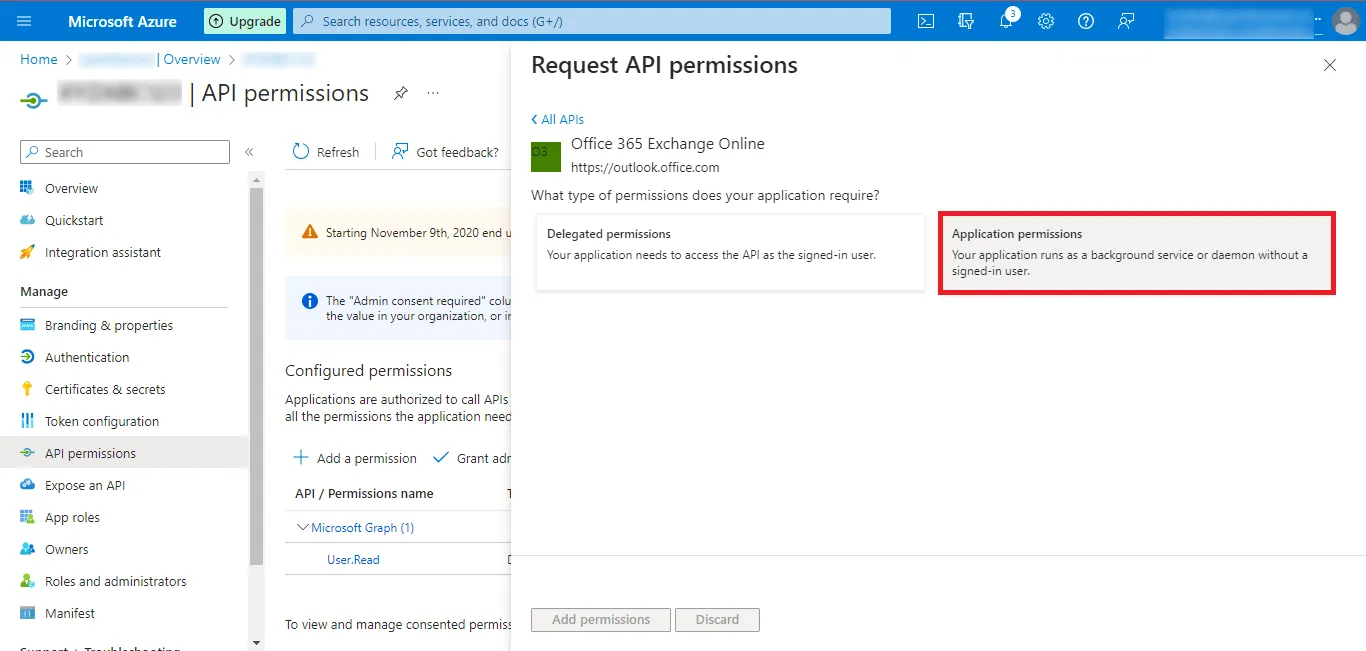1366x651 pixels.
Task: Collapse the left sidebar menu
Action: coord(249,152)
